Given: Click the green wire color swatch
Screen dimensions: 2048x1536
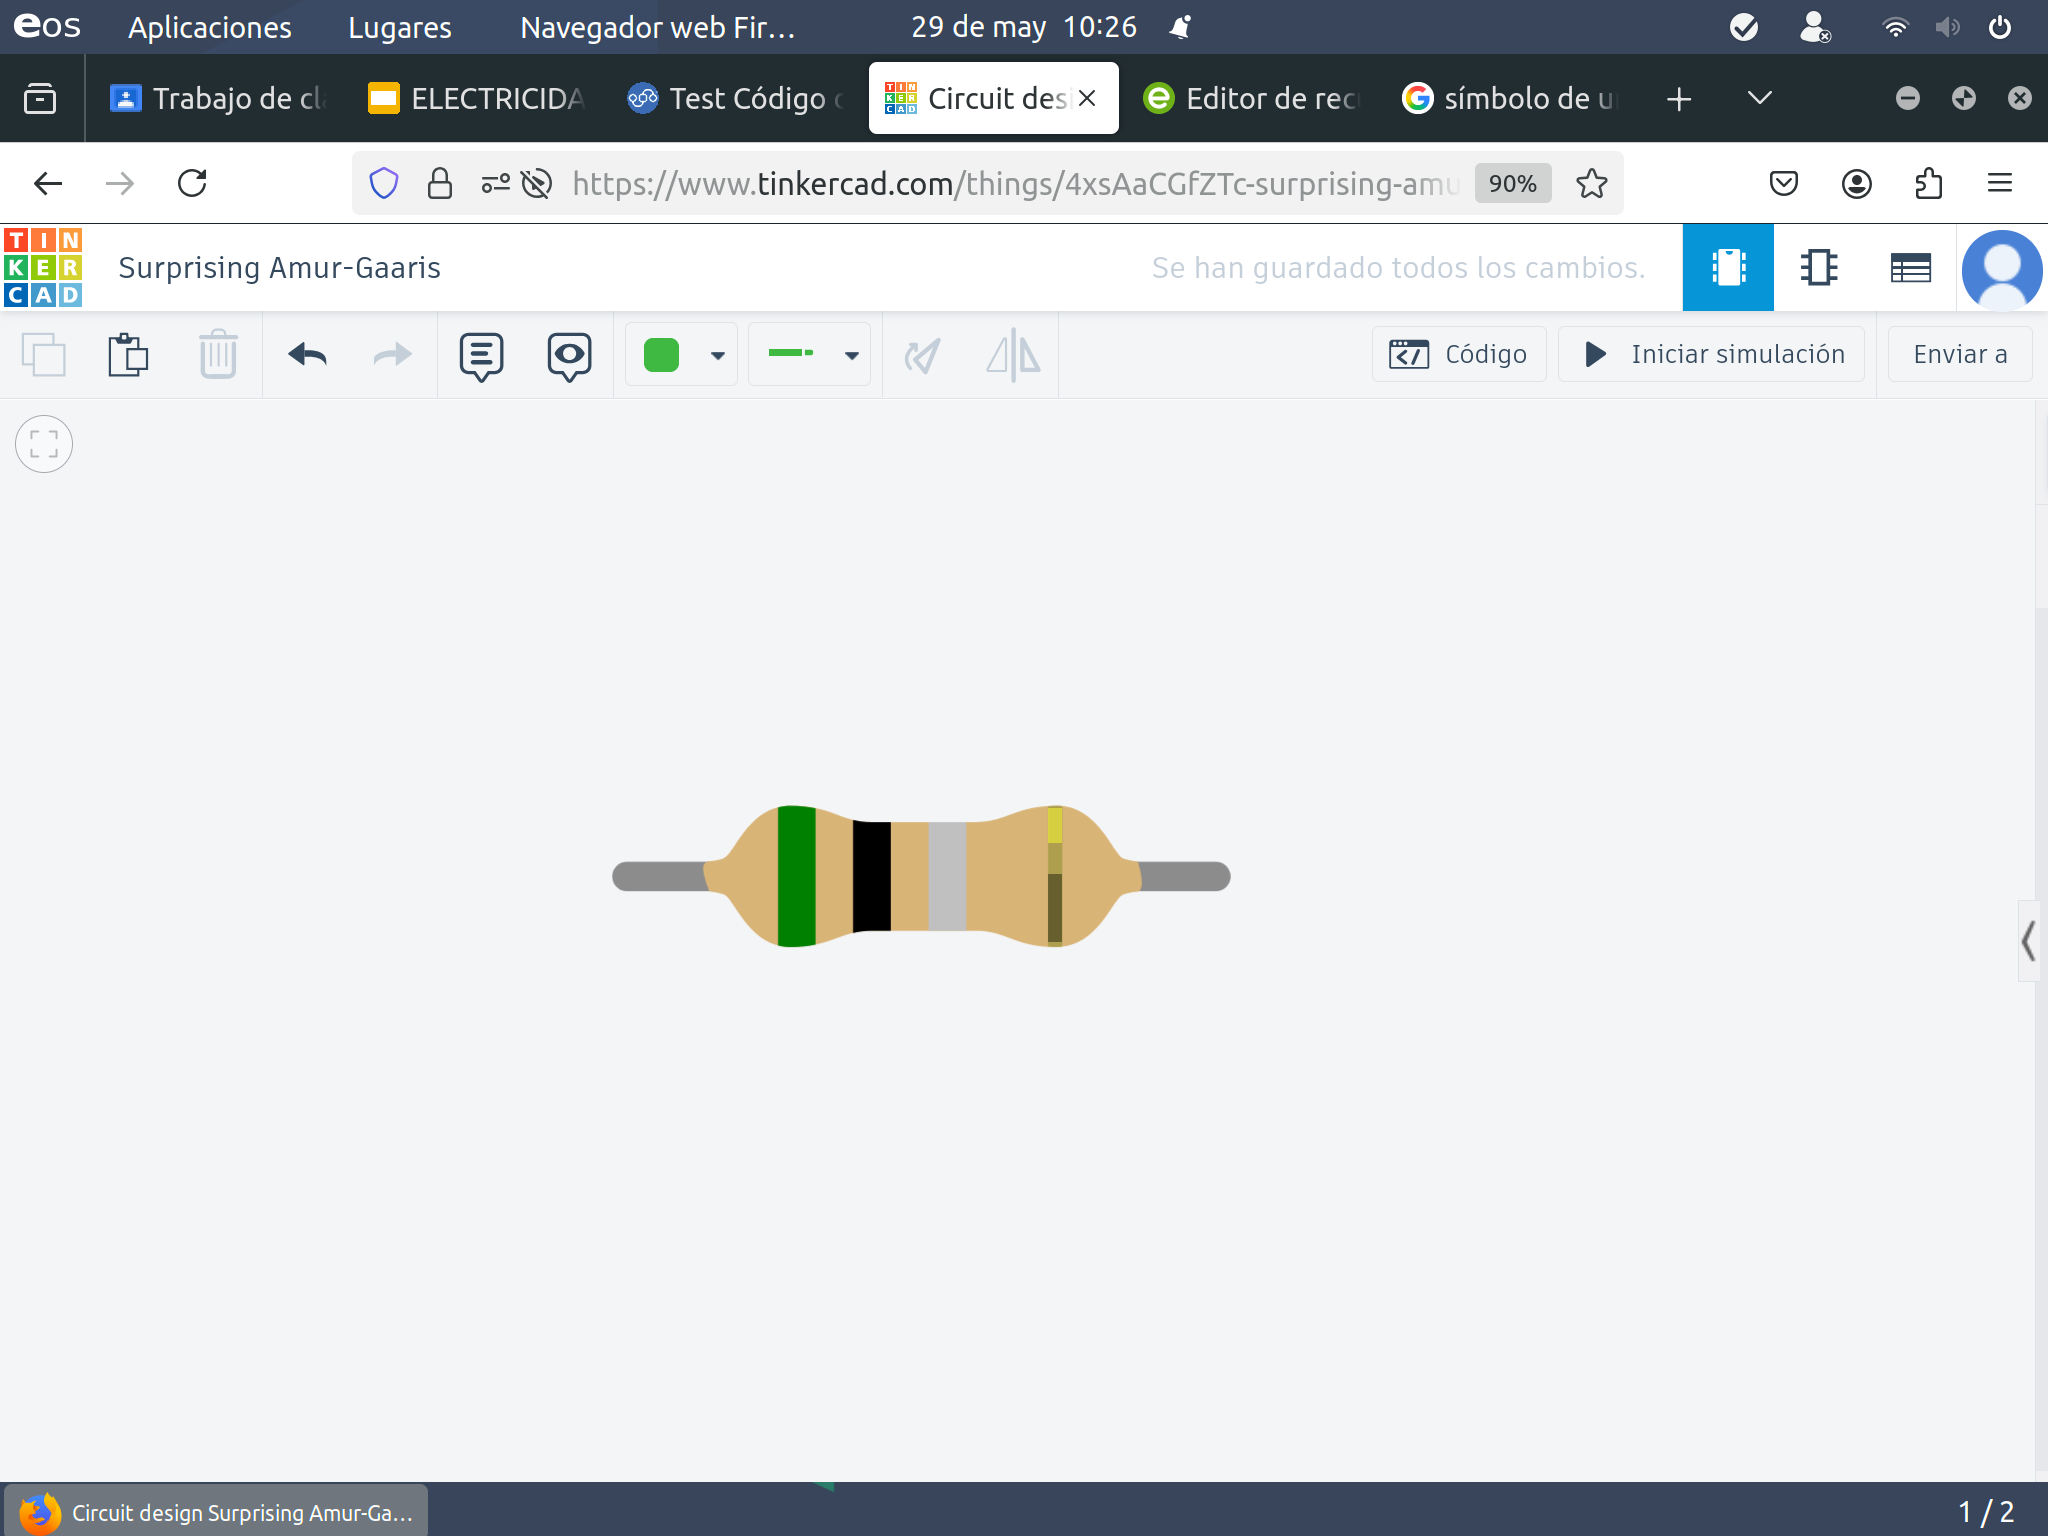Looking at the screenshot, I should click(x=662, y=355).
